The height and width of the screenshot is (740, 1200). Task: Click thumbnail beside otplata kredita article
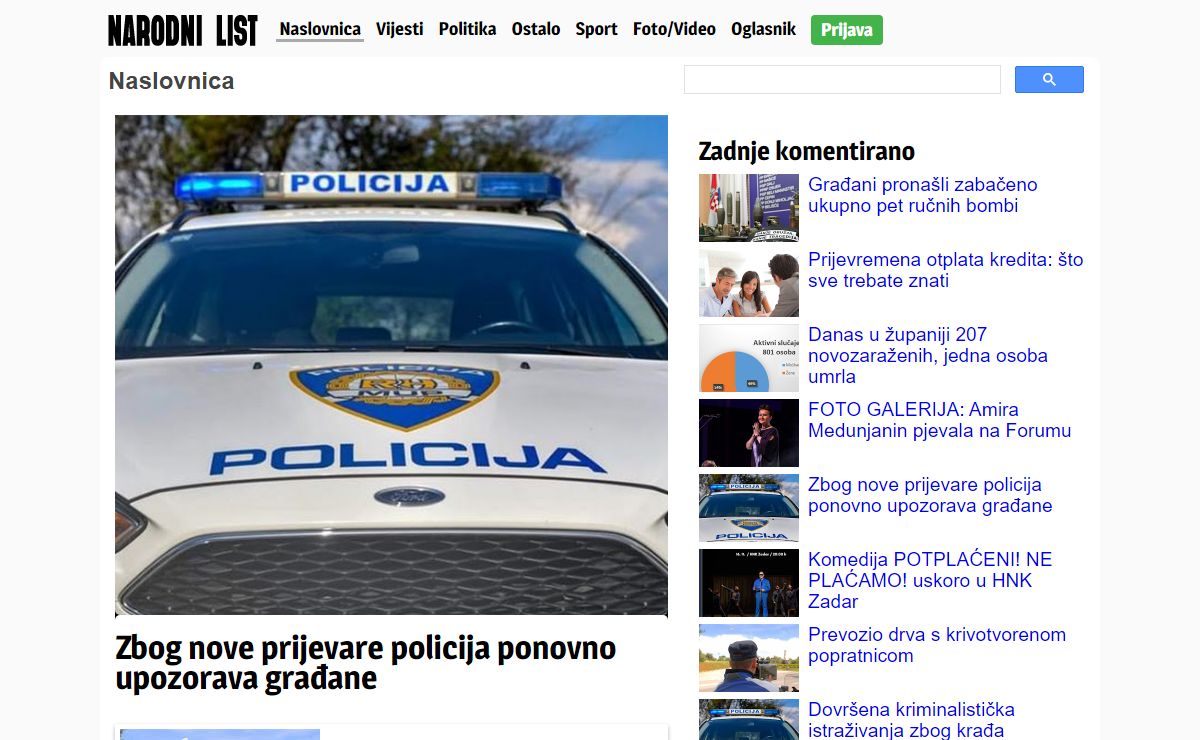[749, 283]
